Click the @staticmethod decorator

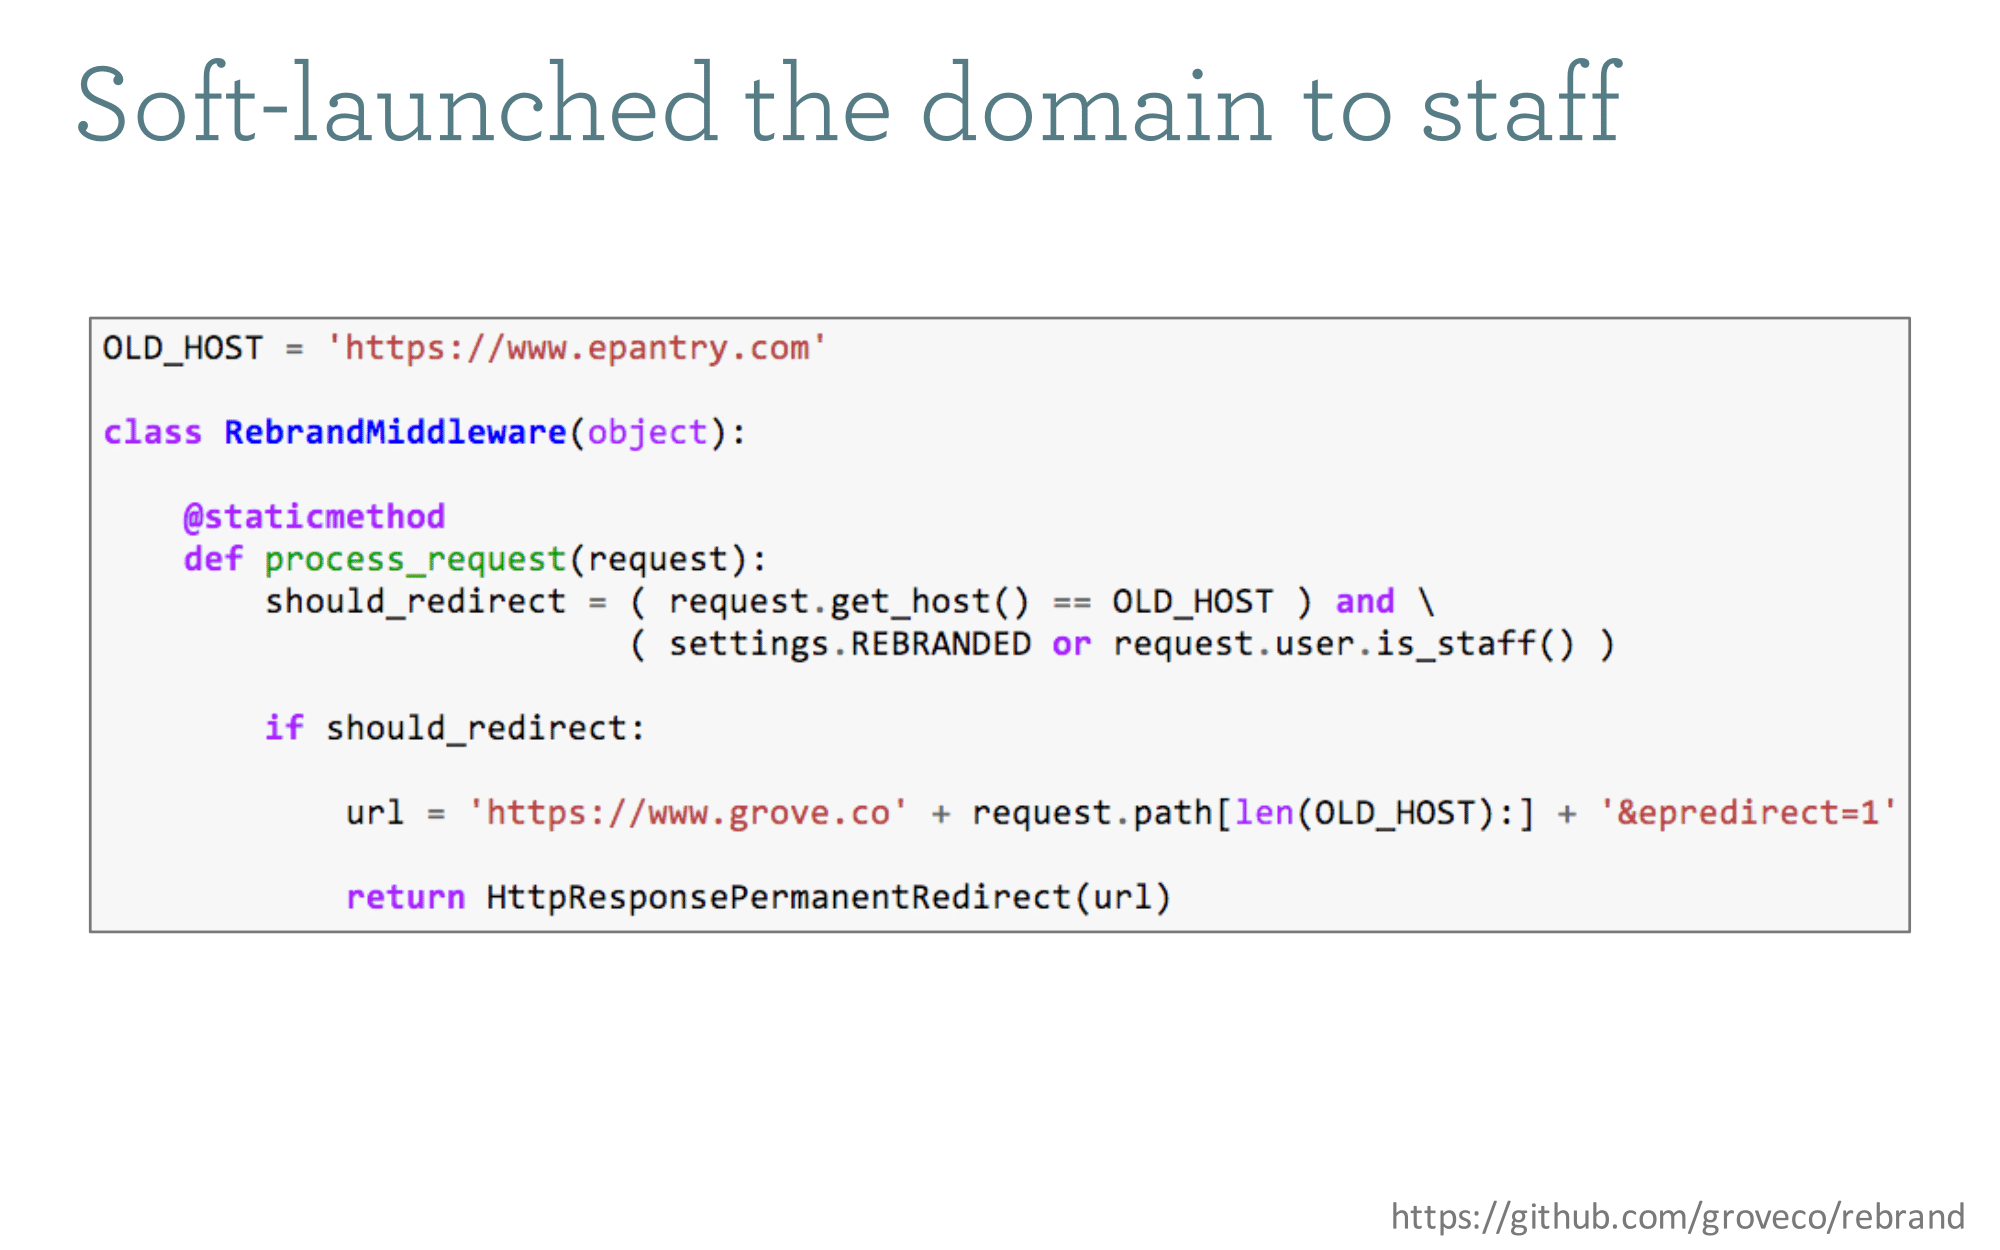(314, 517)
